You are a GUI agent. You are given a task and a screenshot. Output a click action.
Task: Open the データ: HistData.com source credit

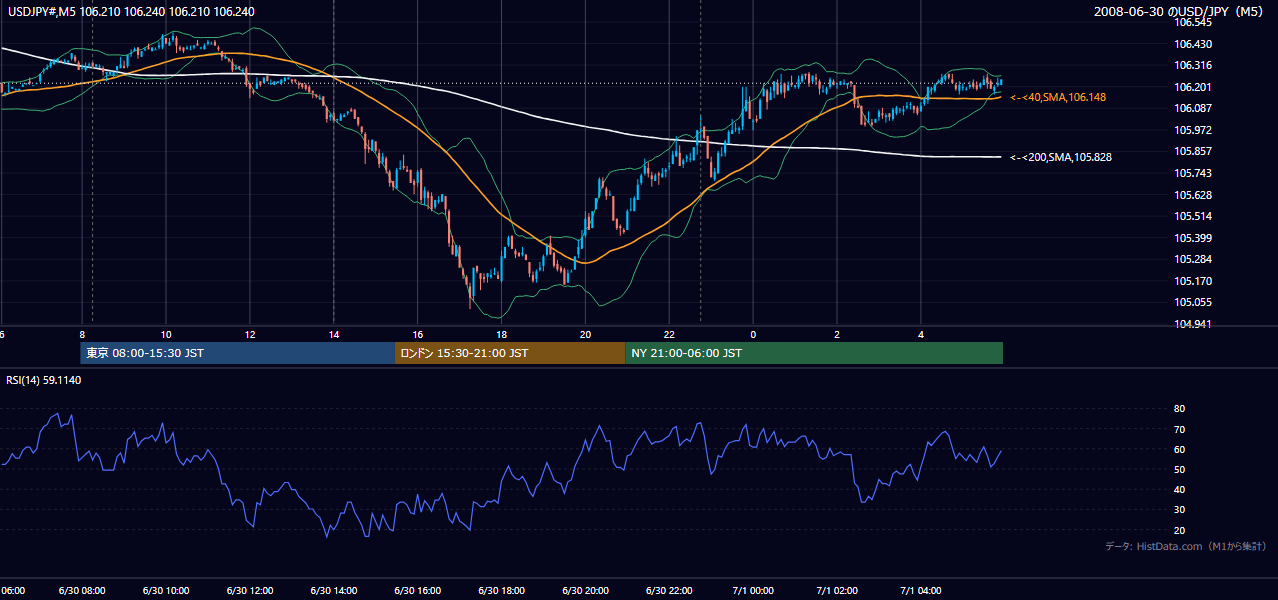pos(1185,546)
